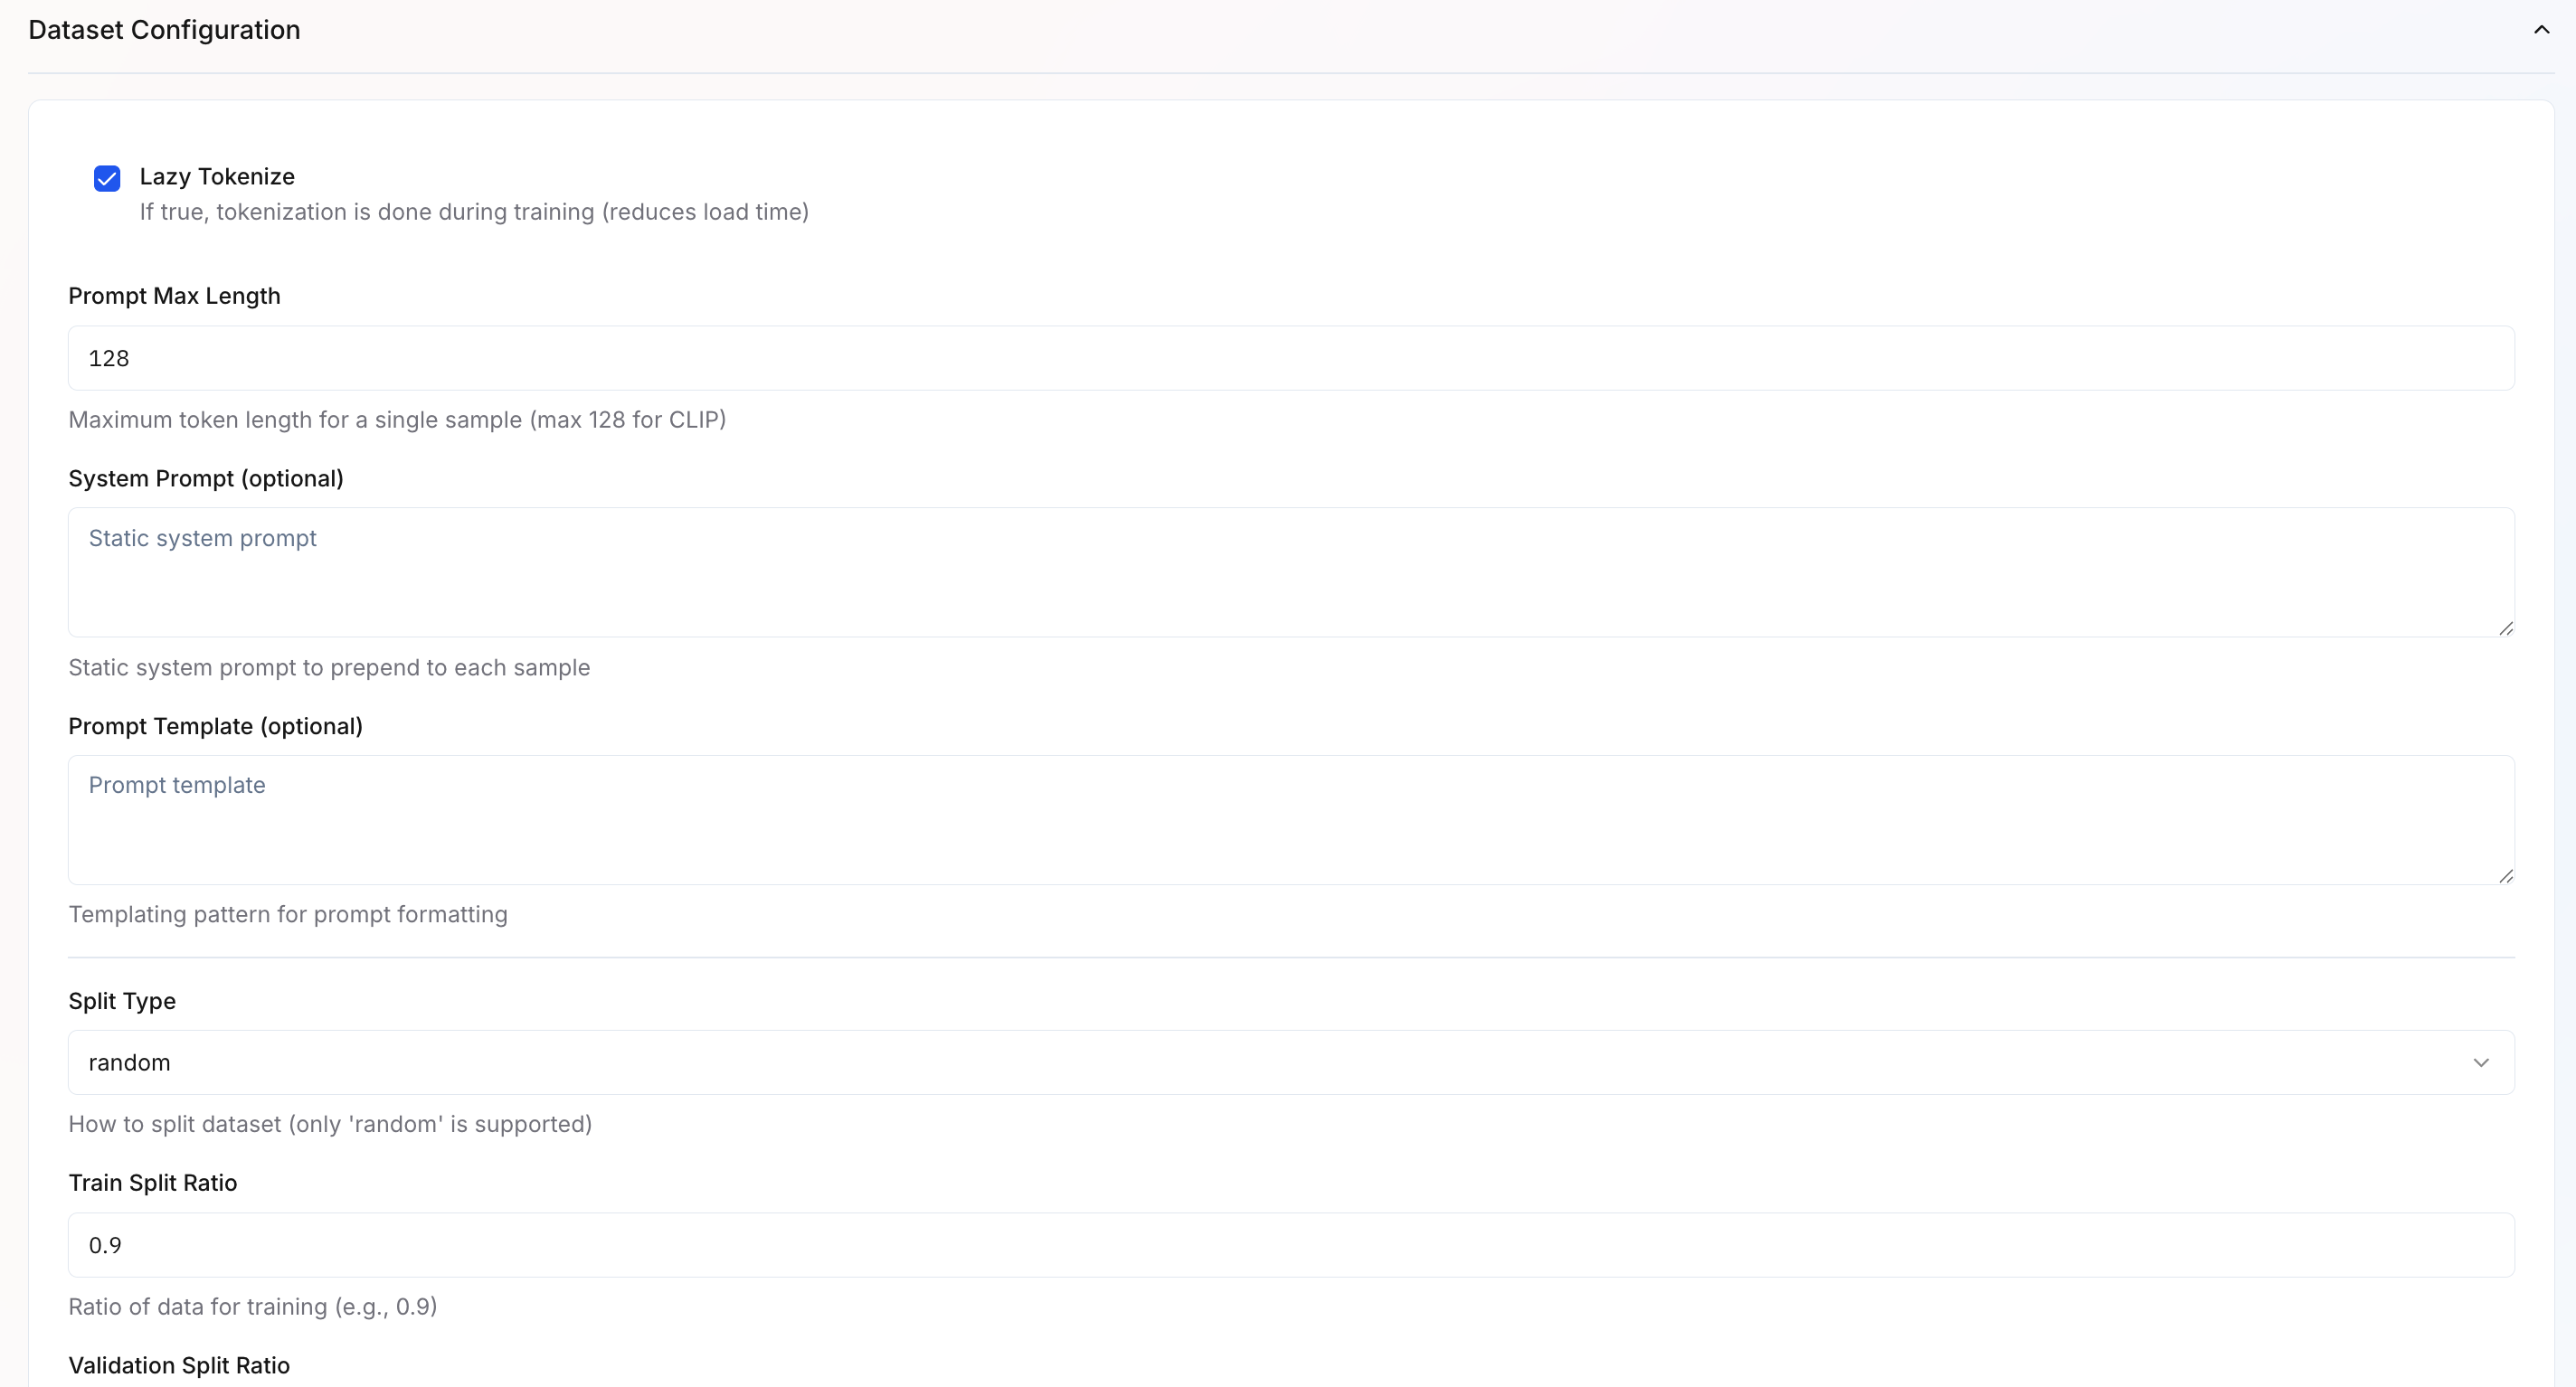Uncheck the Lazy Tokenize checkbox
This screenshot has height=1387, width=2576.
(106, 178)
